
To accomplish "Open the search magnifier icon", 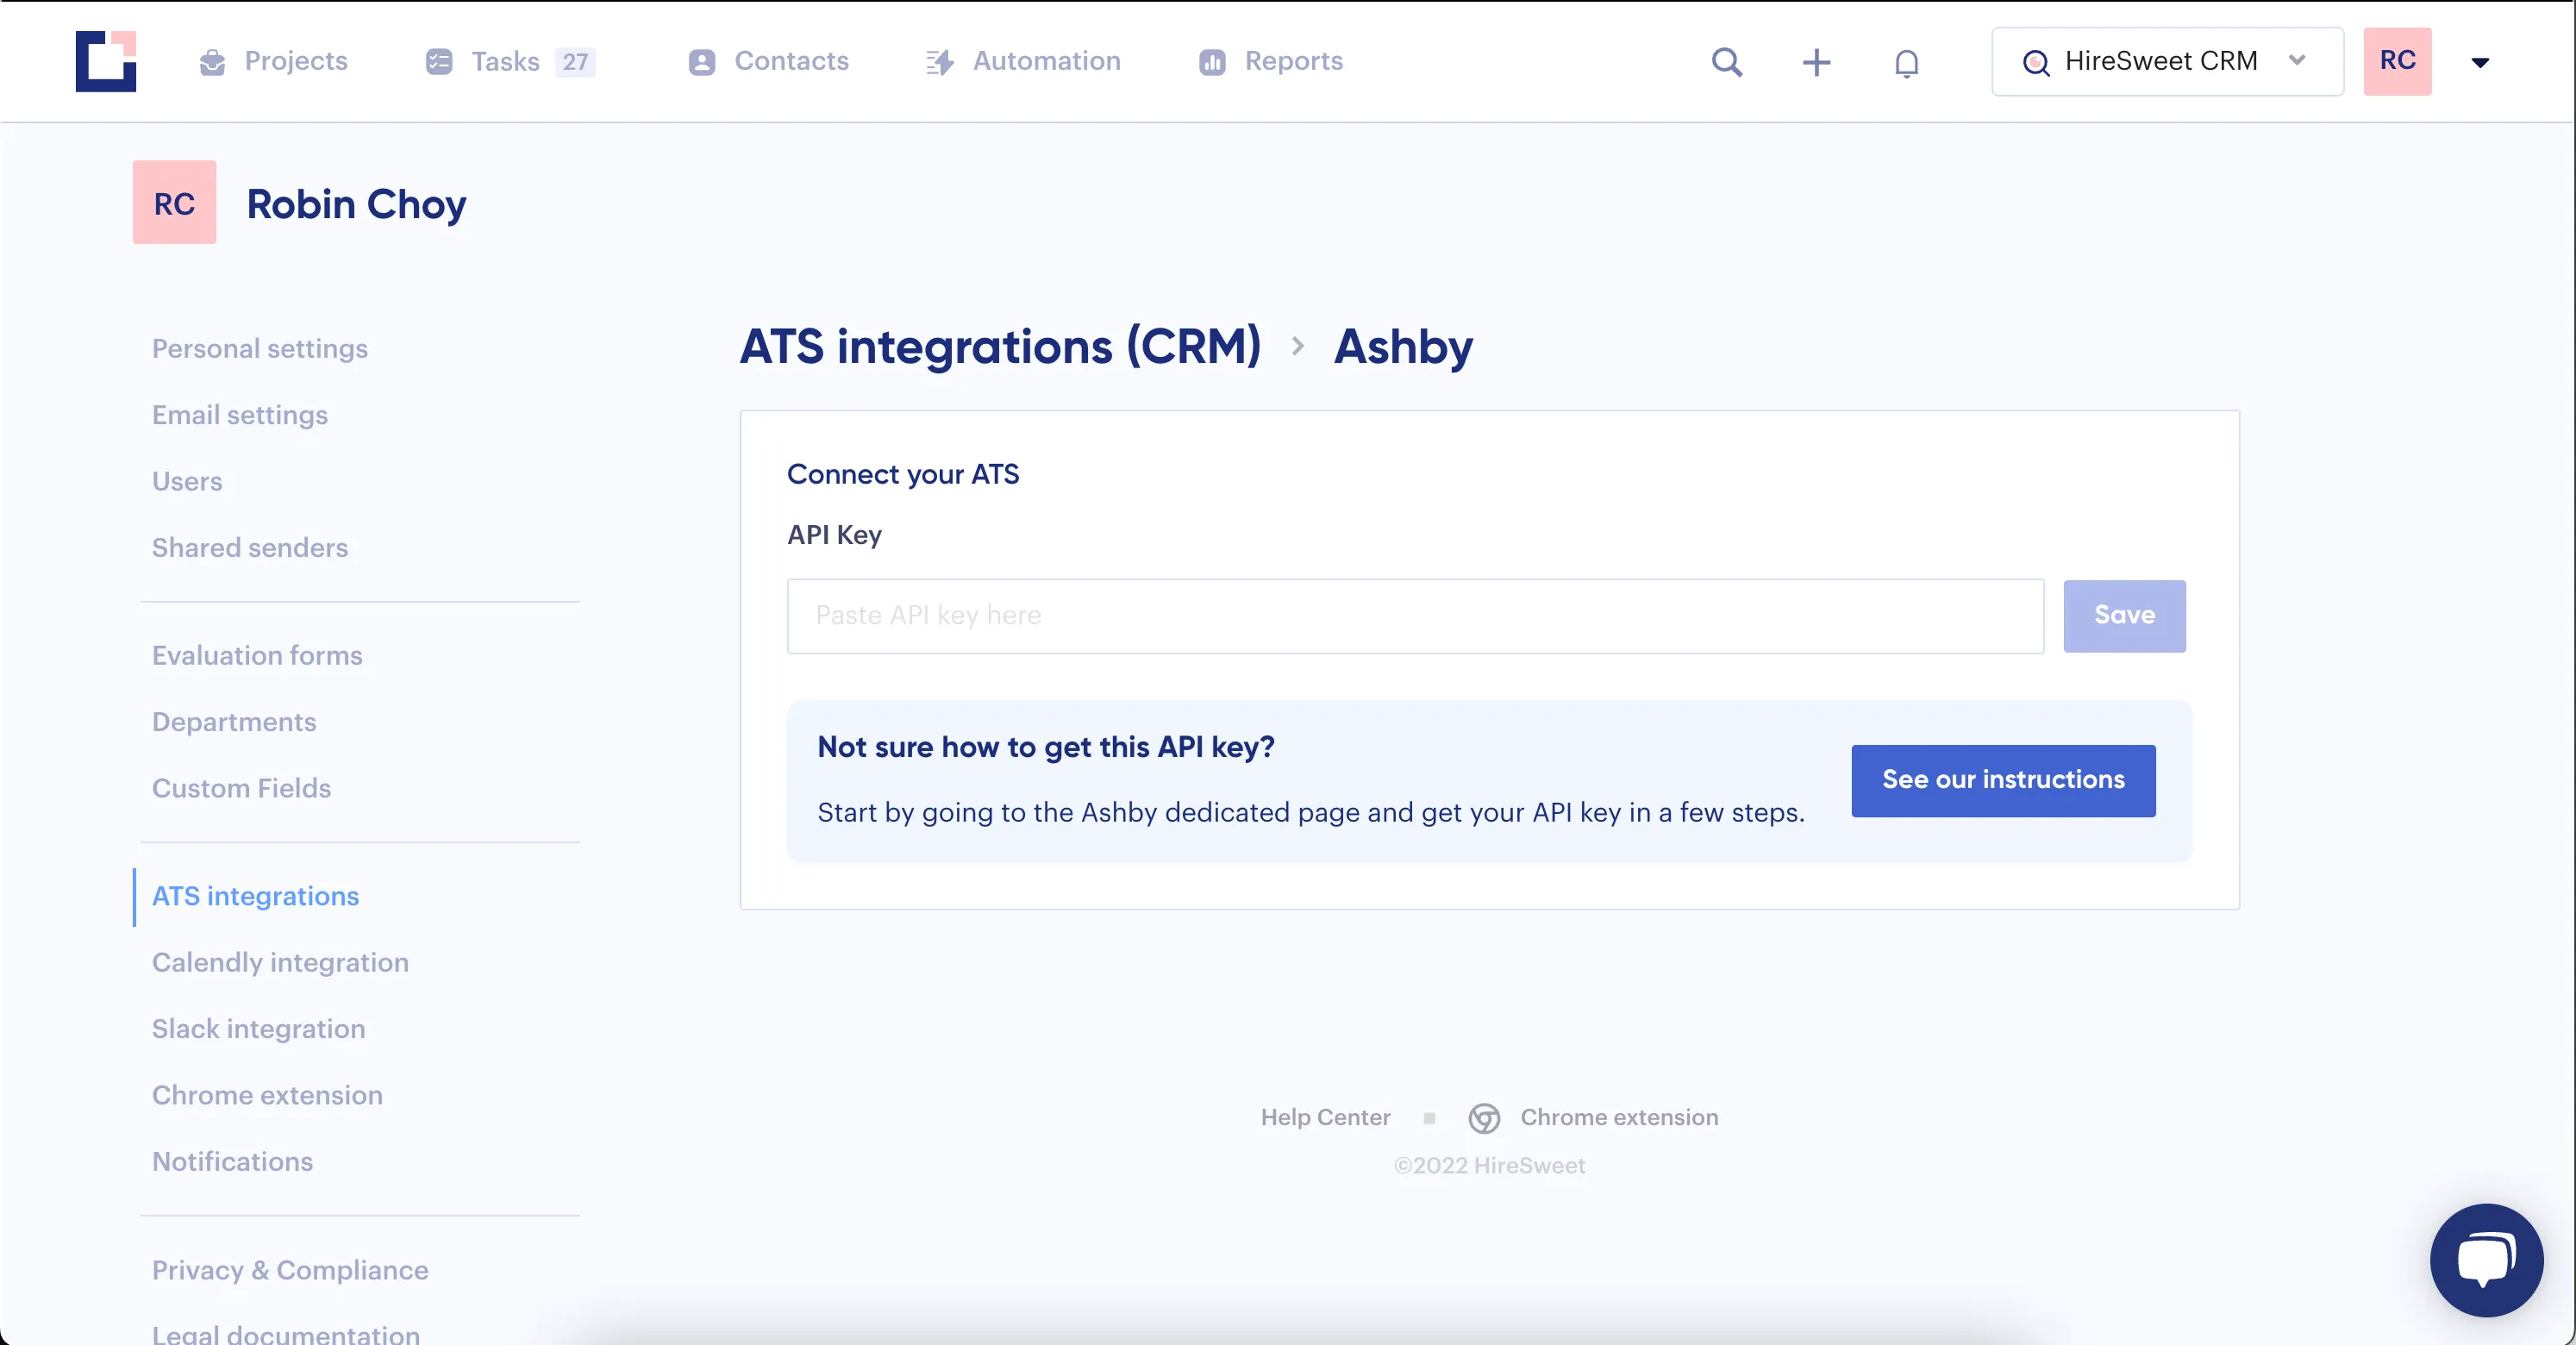I will coord(1727,62).
